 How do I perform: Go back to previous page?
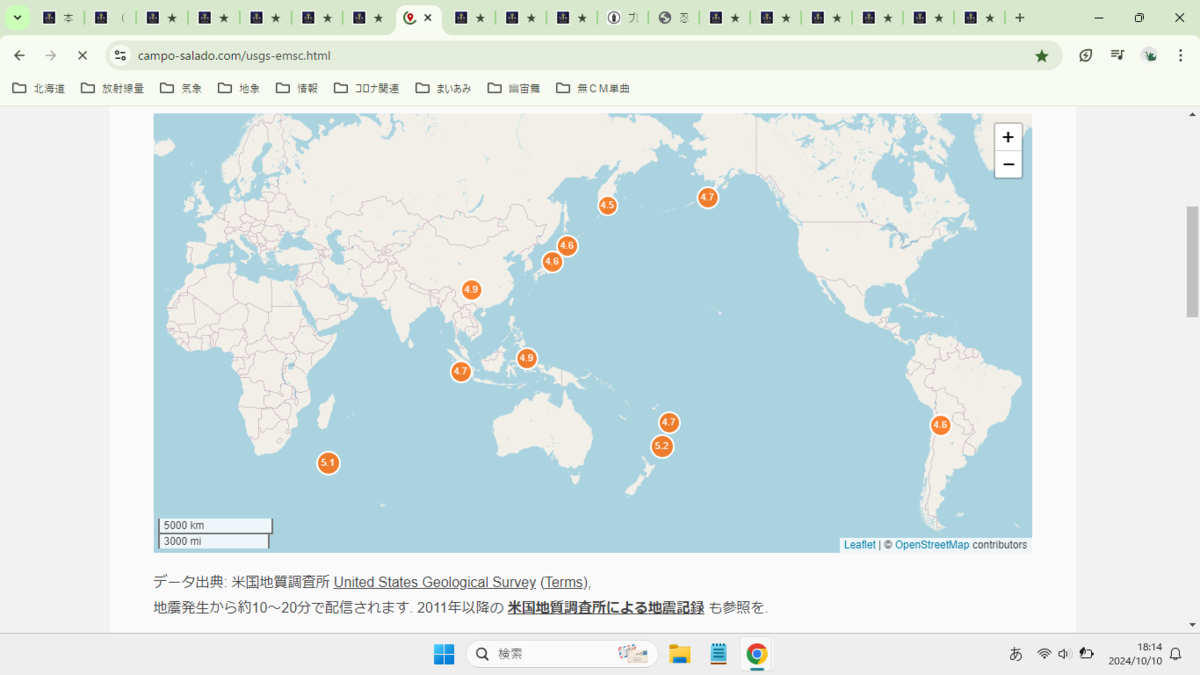[x=20, y=56]
